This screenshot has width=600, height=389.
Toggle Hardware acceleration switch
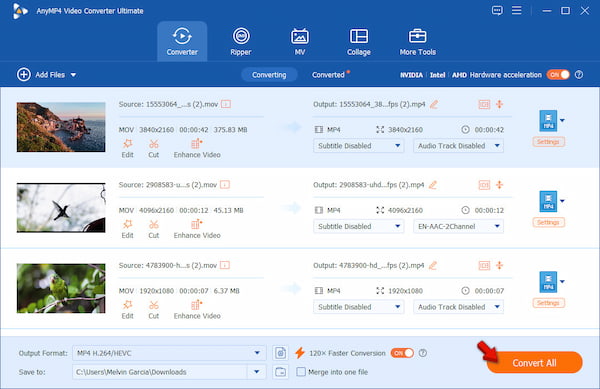point(558,75)
